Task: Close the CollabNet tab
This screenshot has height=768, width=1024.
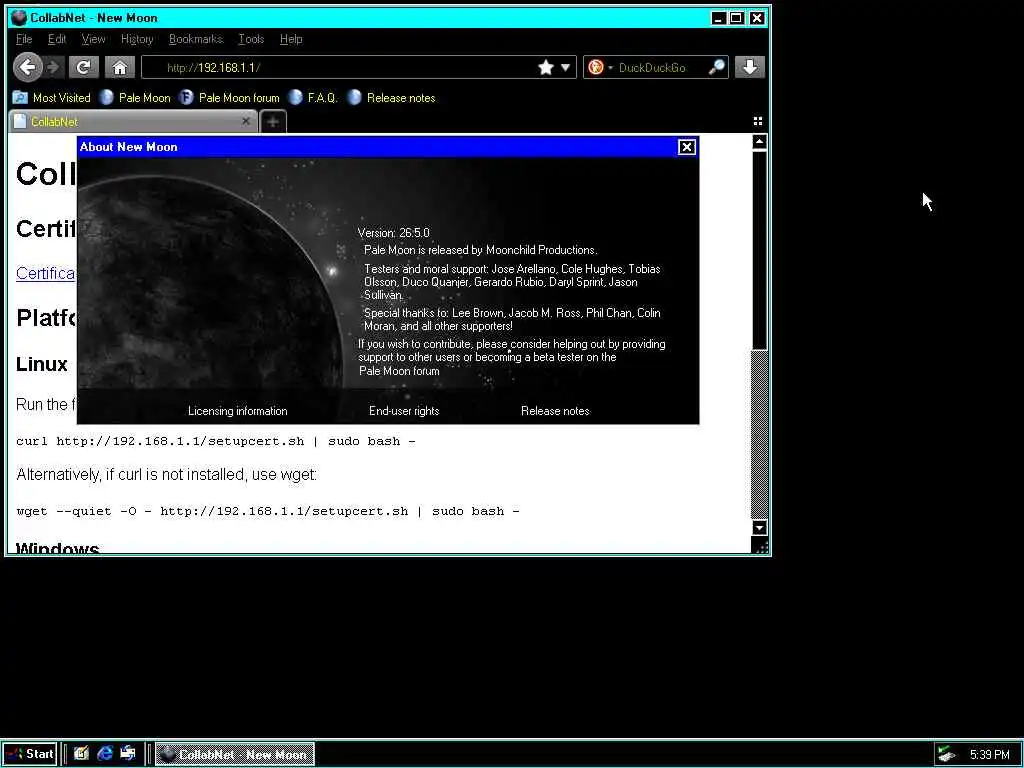Action: tap(246, 121)
